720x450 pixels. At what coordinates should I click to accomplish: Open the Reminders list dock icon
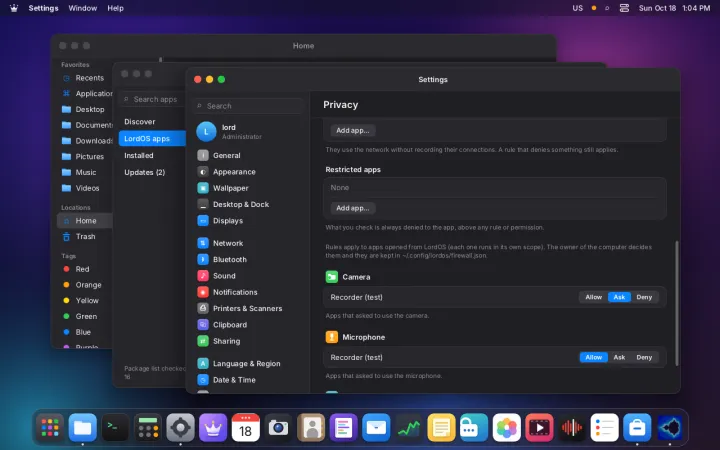(x=604, y=428)
